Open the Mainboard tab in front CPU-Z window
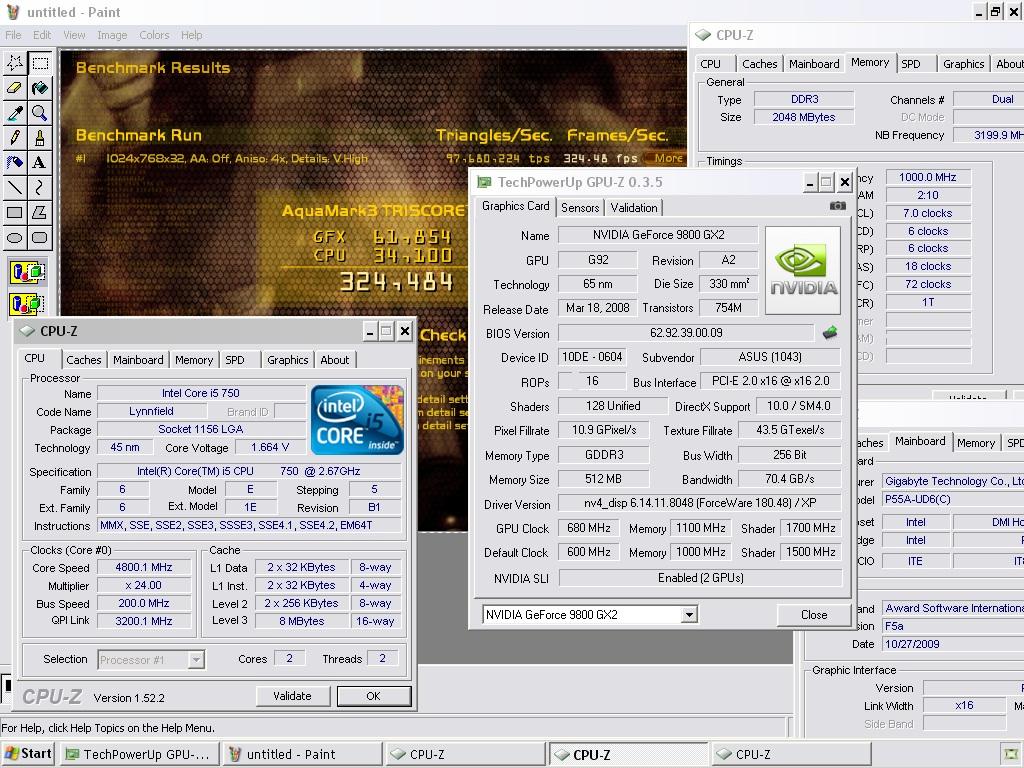The image size is (1024, 768). [138, 360]
